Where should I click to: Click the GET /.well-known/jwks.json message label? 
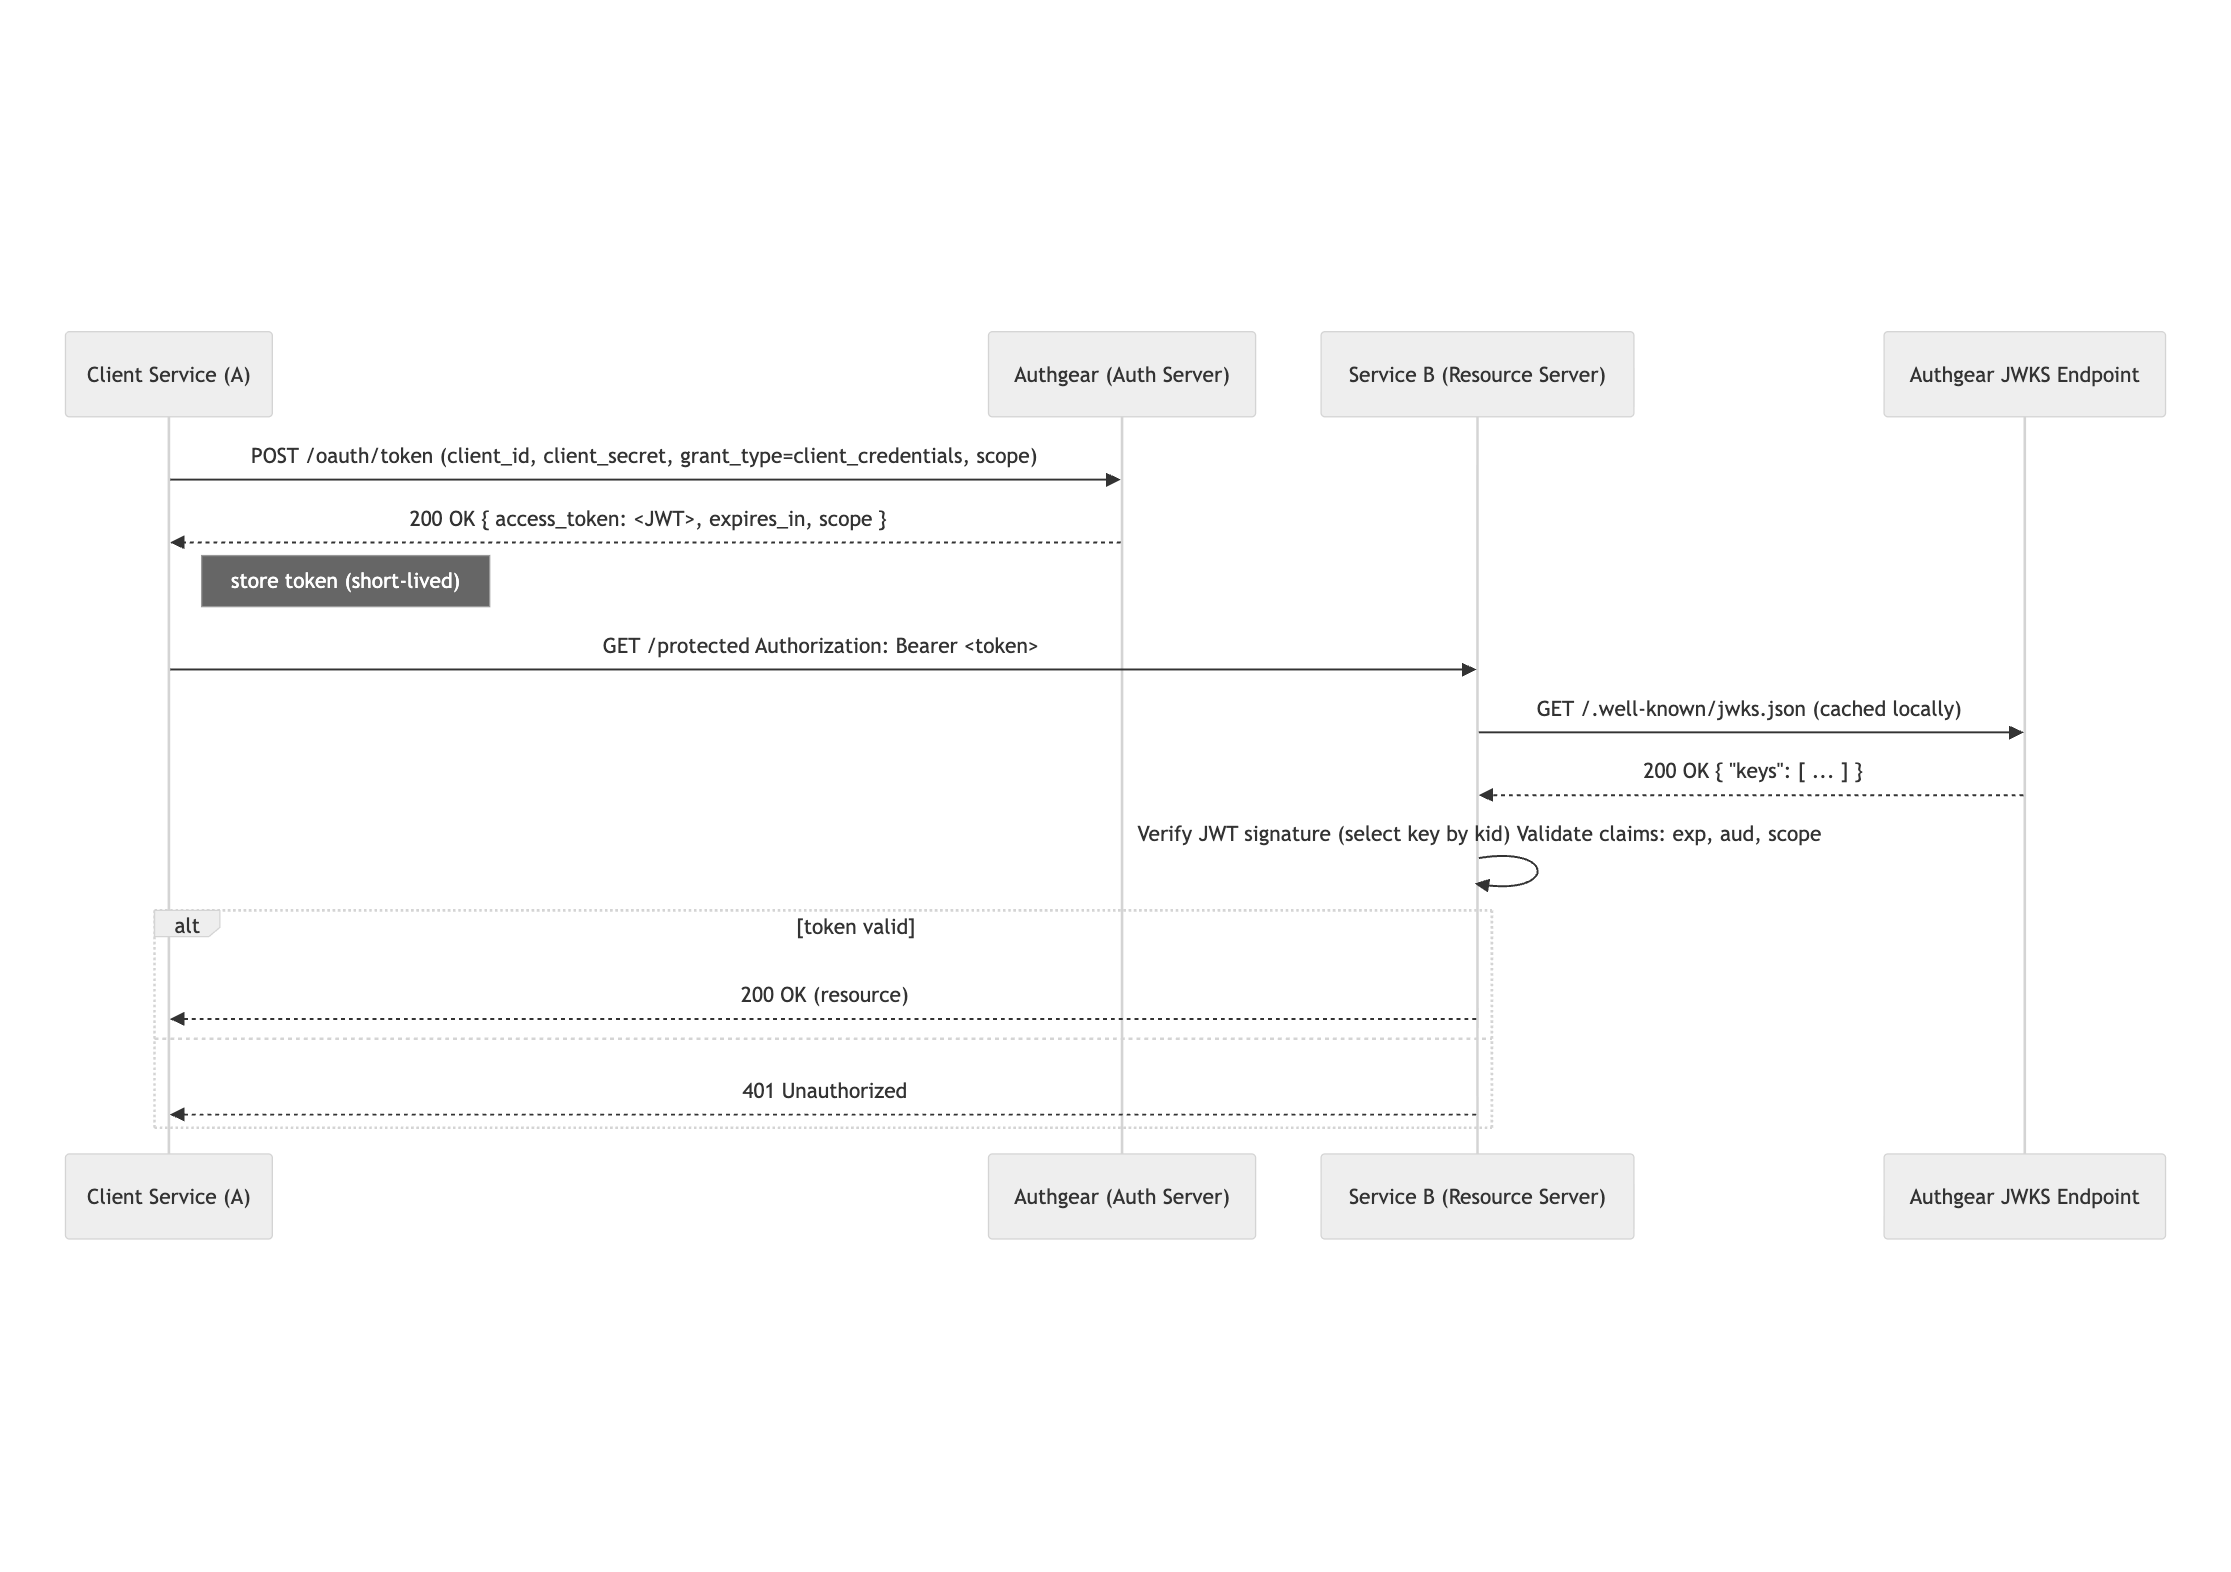click(x=1748, y=709)
